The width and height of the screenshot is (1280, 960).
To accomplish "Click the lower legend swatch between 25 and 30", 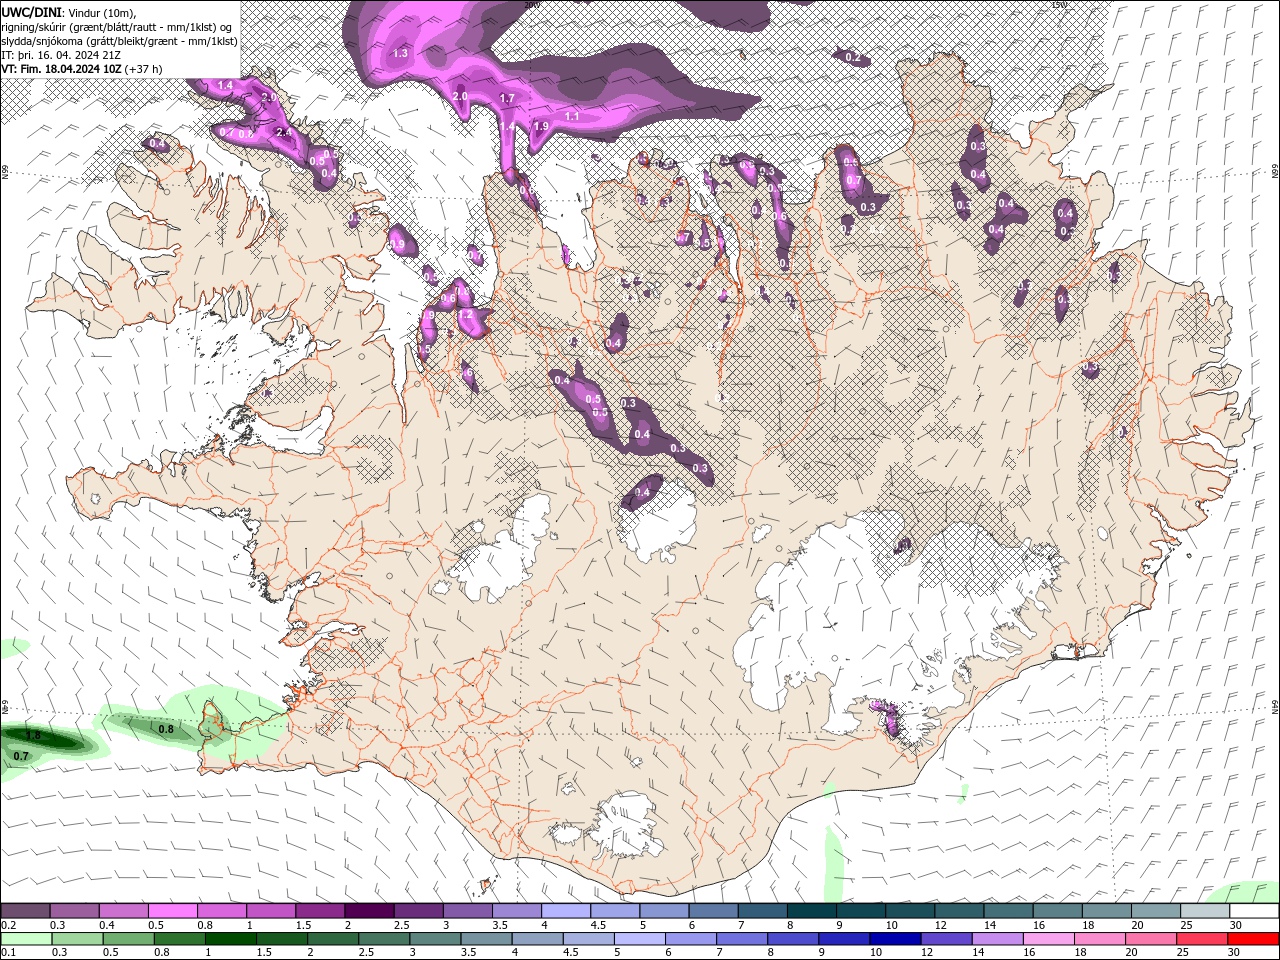I will pyautogui.click(x=1203, y=939).
